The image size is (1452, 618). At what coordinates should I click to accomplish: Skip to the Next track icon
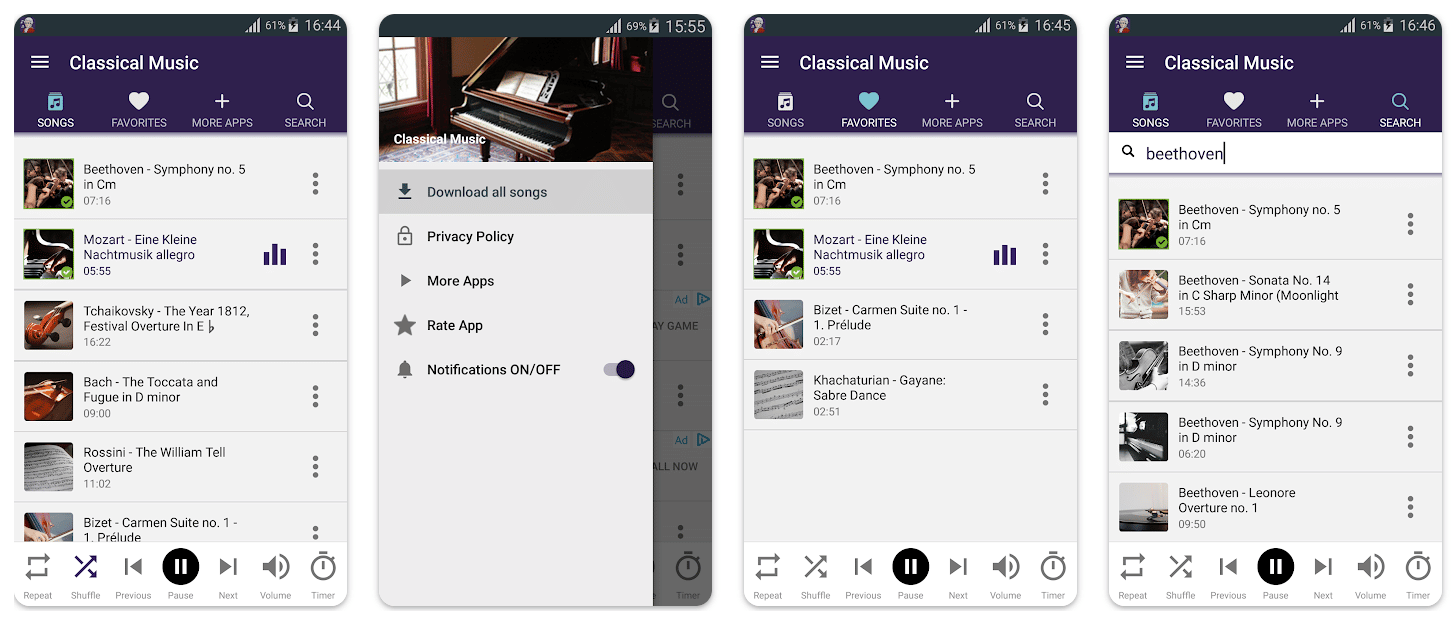coord(228,566)
